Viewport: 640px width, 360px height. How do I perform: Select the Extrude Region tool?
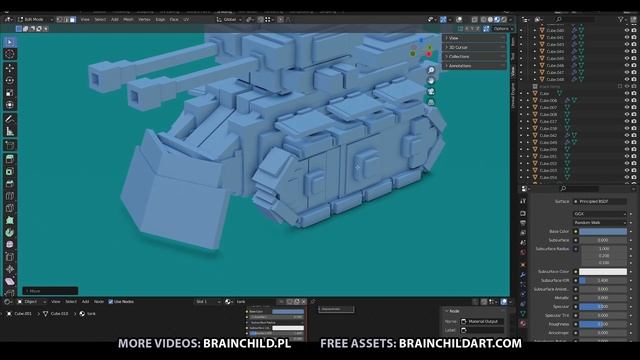pyautogui.click(x=10, y=160)
